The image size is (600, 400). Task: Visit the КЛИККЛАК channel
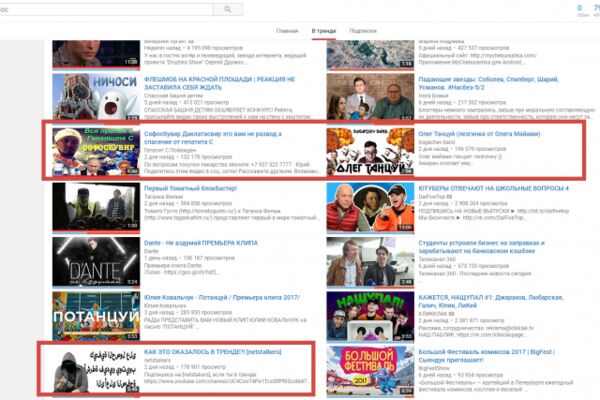coord(434,313)
